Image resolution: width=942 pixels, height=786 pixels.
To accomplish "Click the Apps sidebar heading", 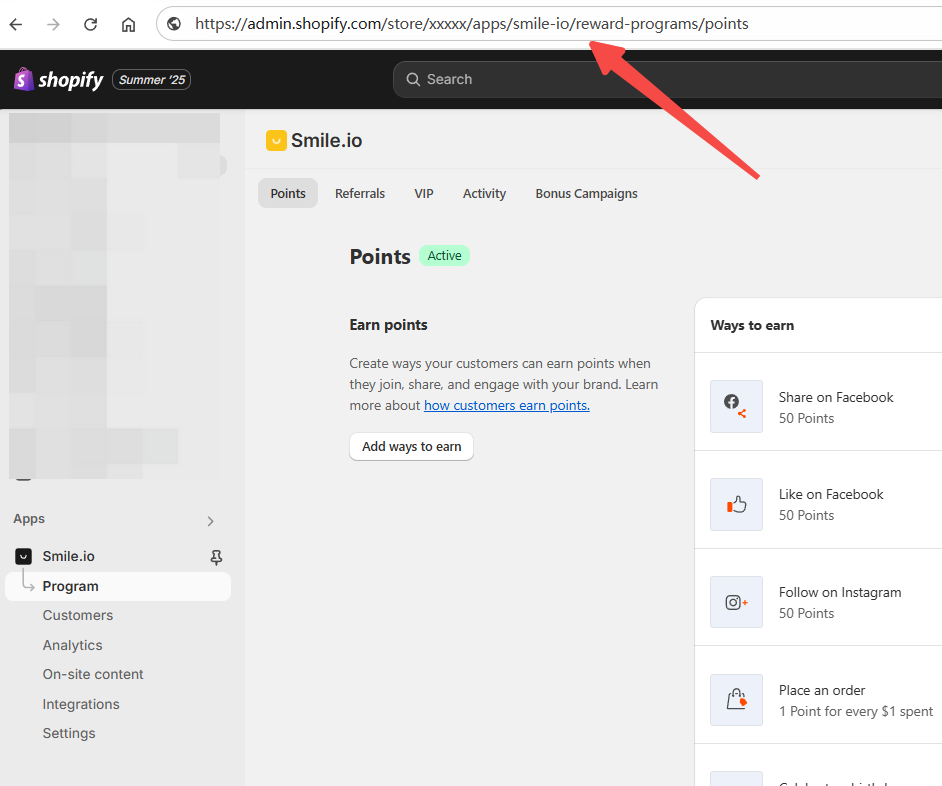I will pos(29,519).
